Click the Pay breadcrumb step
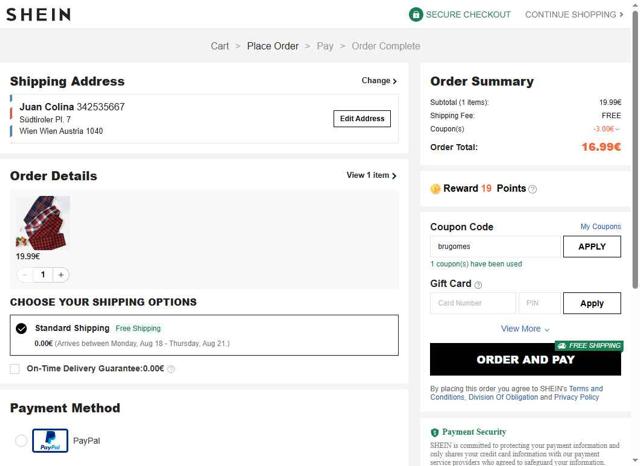640x466 pixels. [x=325, y=46]
